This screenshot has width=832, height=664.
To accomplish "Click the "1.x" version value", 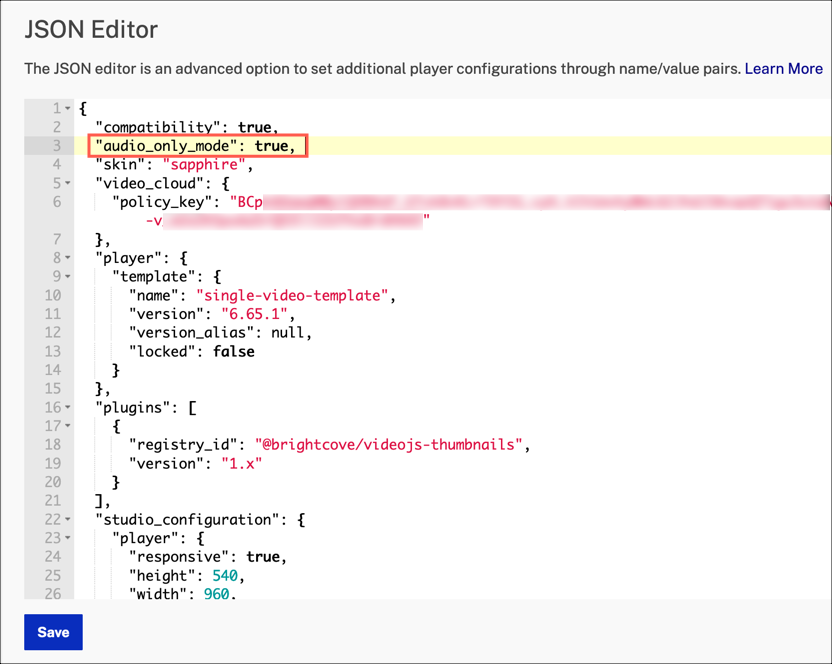I will [241, 463].
